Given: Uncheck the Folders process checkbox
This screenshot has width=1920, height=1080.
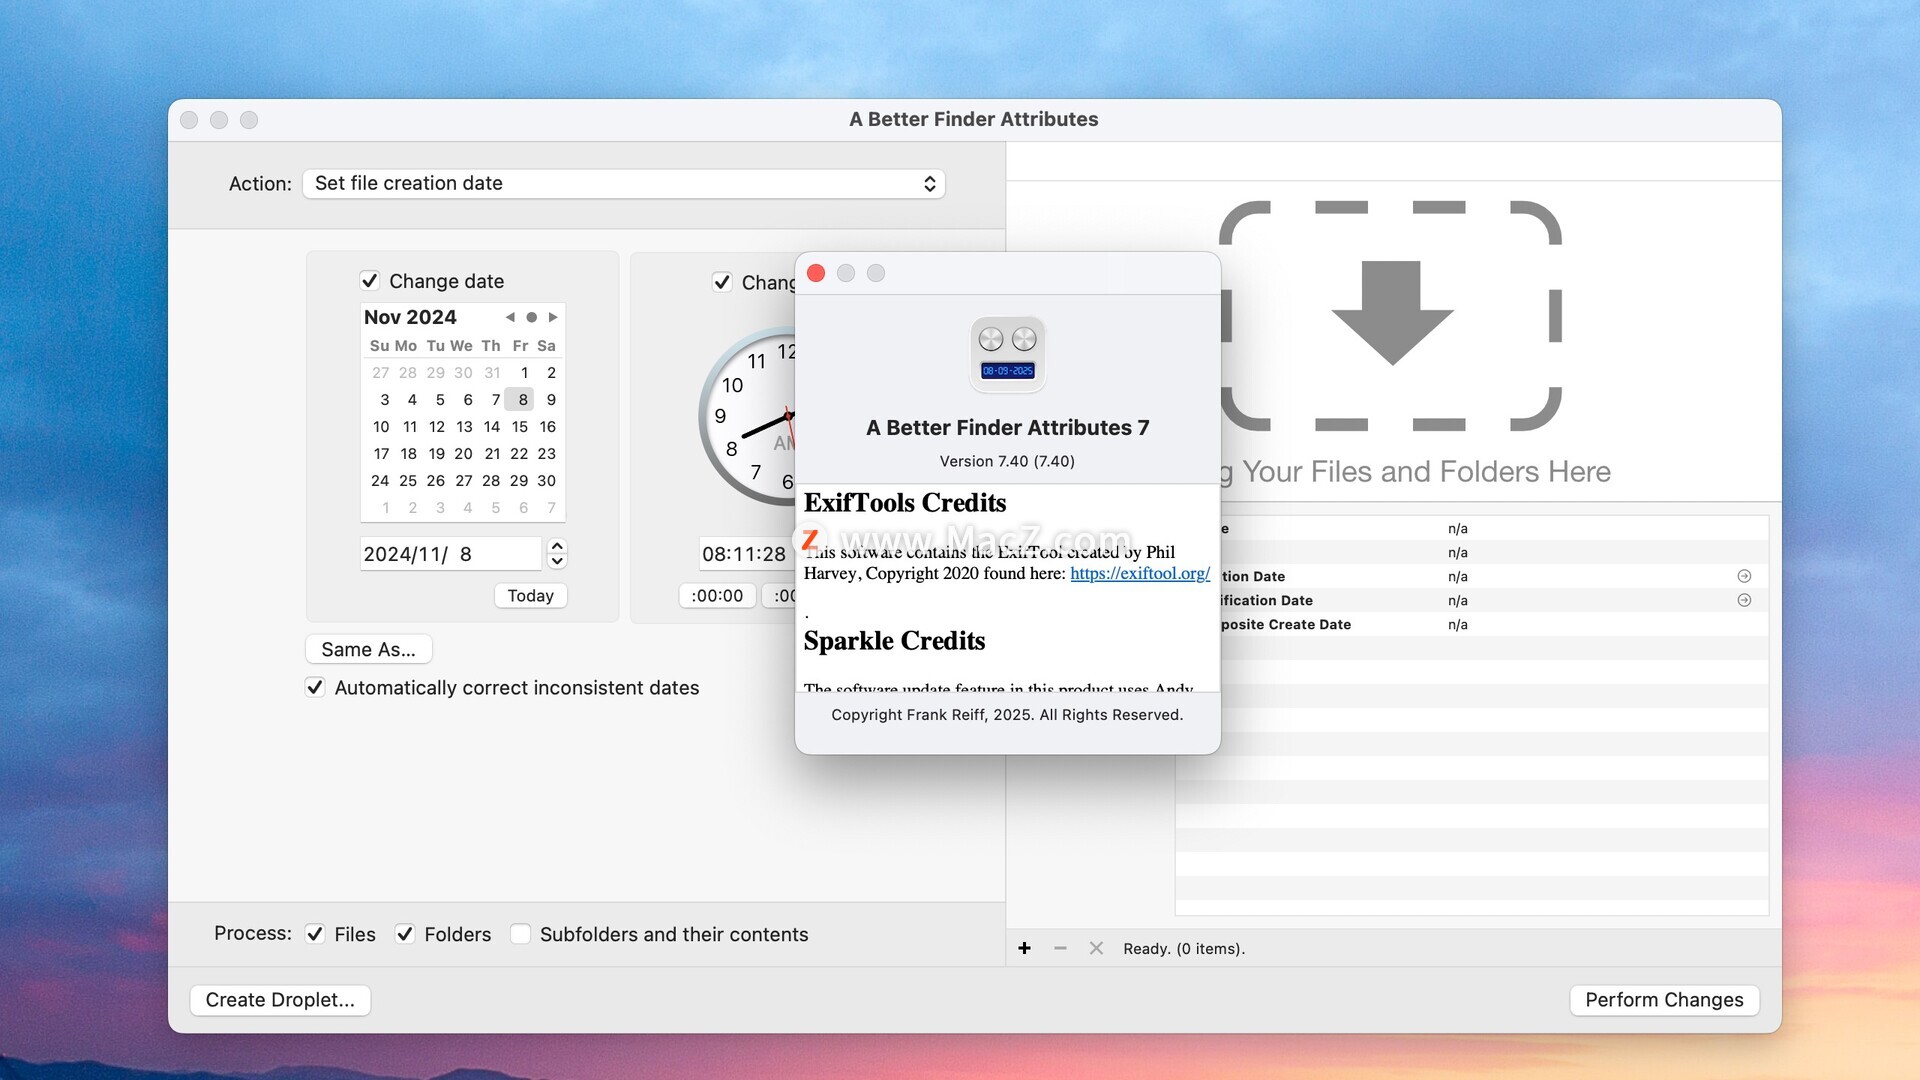Looking at the screenshot, I should 405,934.
